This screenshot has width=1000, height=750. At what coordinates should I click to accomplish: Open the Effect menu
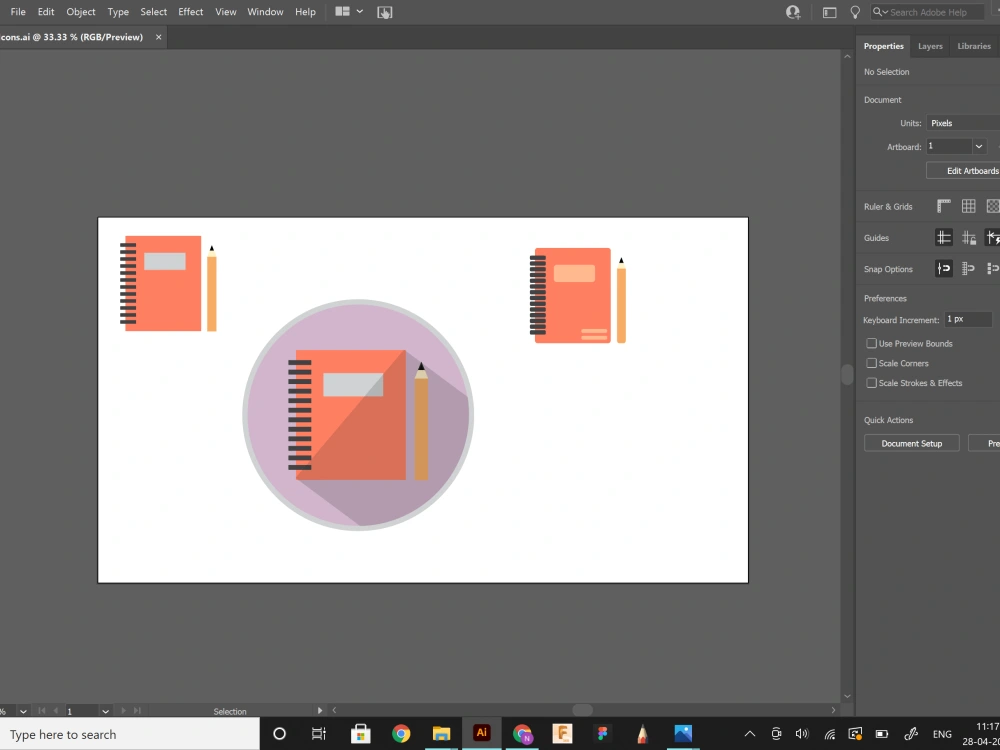pos(191,11)
